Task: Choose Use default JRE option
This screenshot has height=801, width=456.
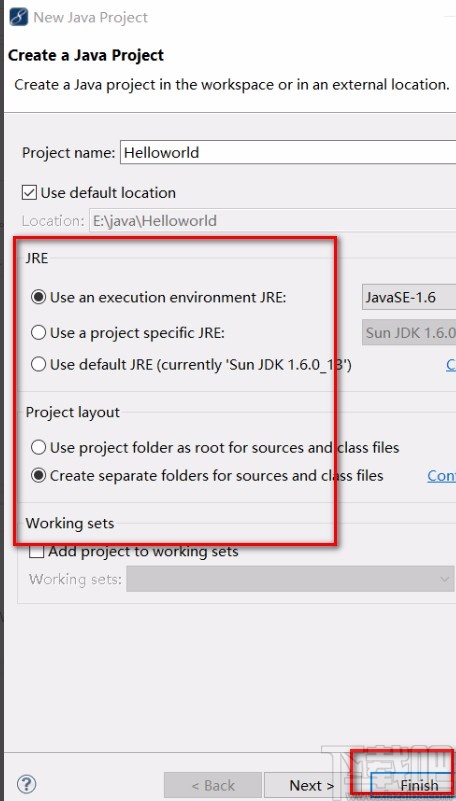Action: (x=38, y=365)
